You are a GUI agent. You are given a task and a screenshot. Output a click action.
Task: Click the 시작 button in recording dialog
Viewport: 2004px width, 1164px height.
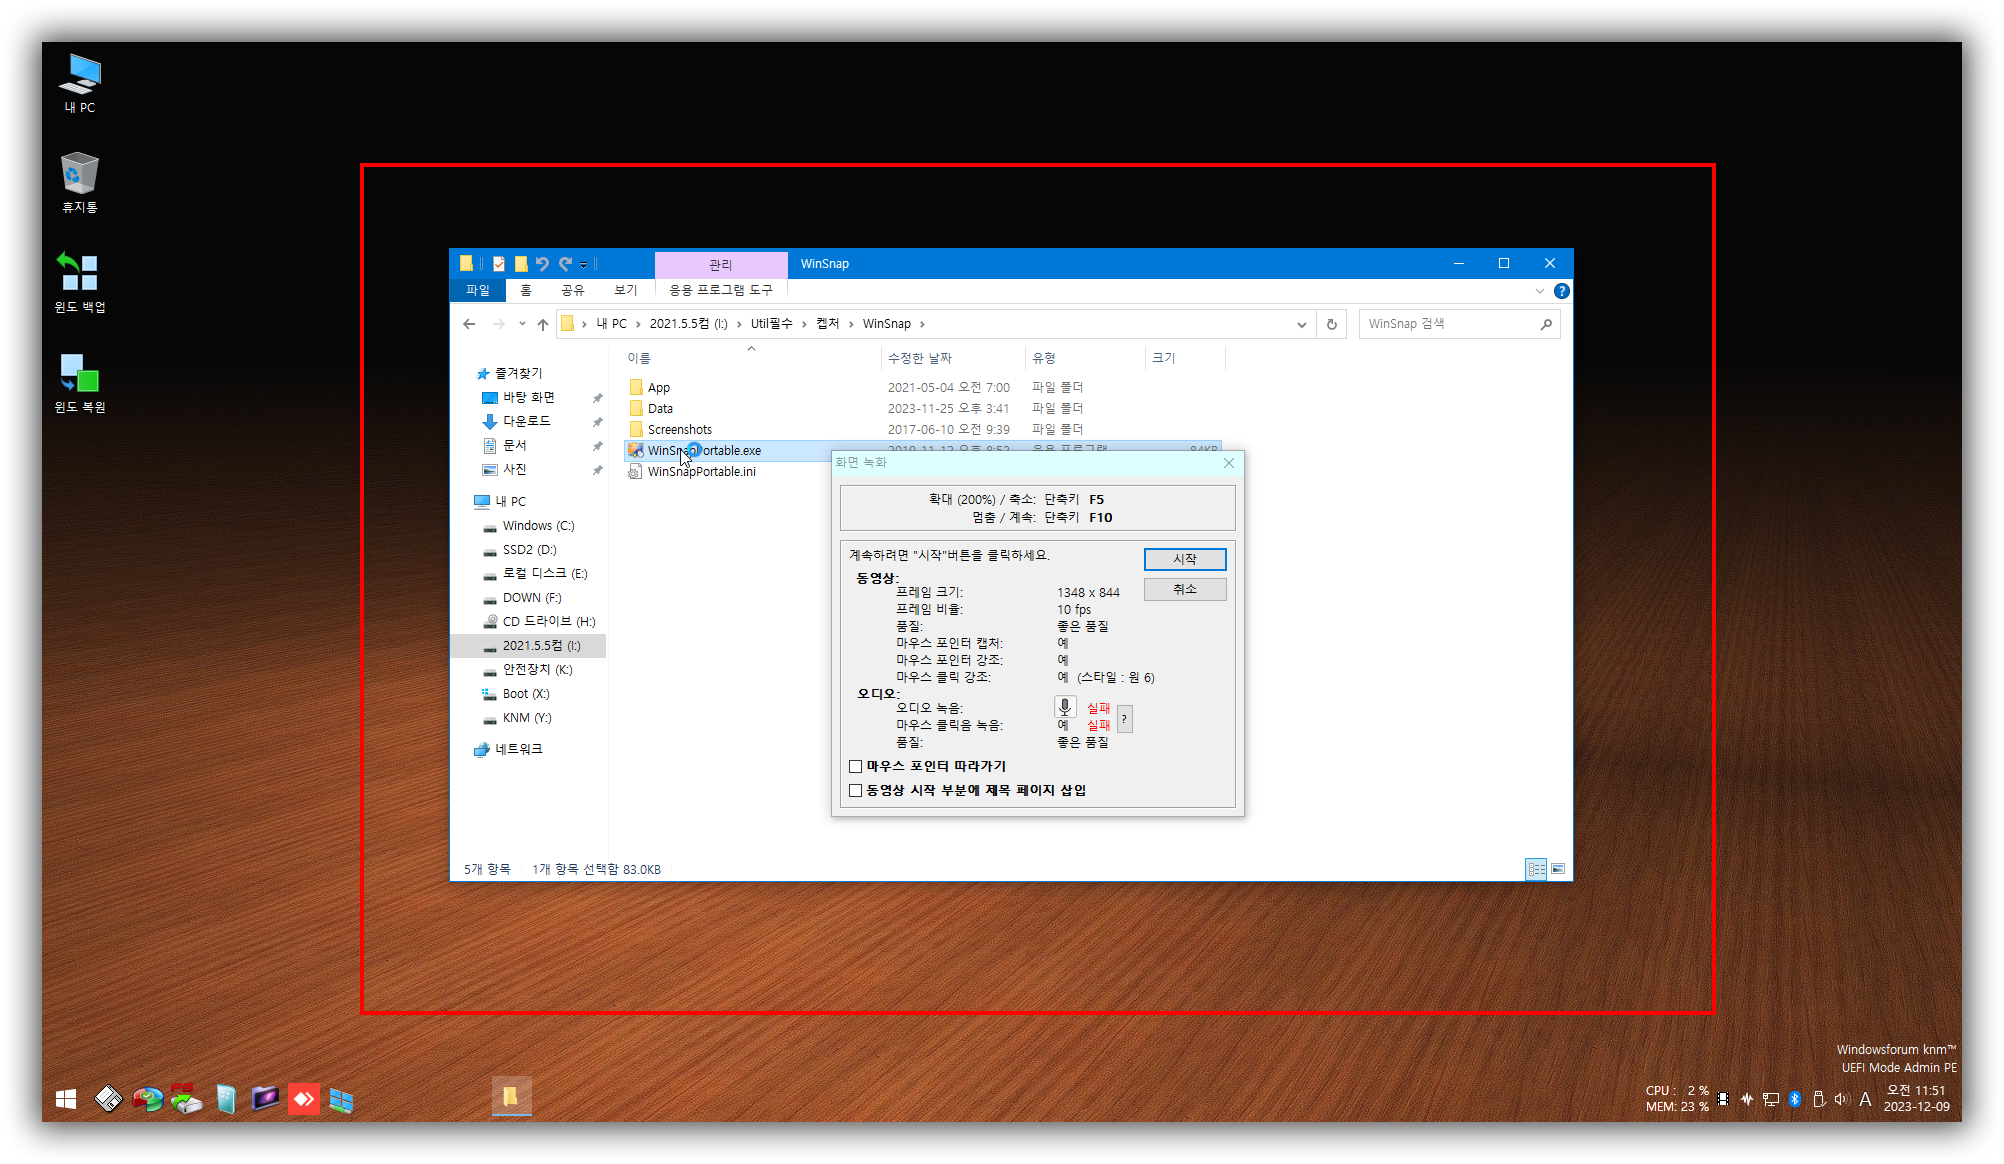pyautogui.click(x=1185, y=560)
